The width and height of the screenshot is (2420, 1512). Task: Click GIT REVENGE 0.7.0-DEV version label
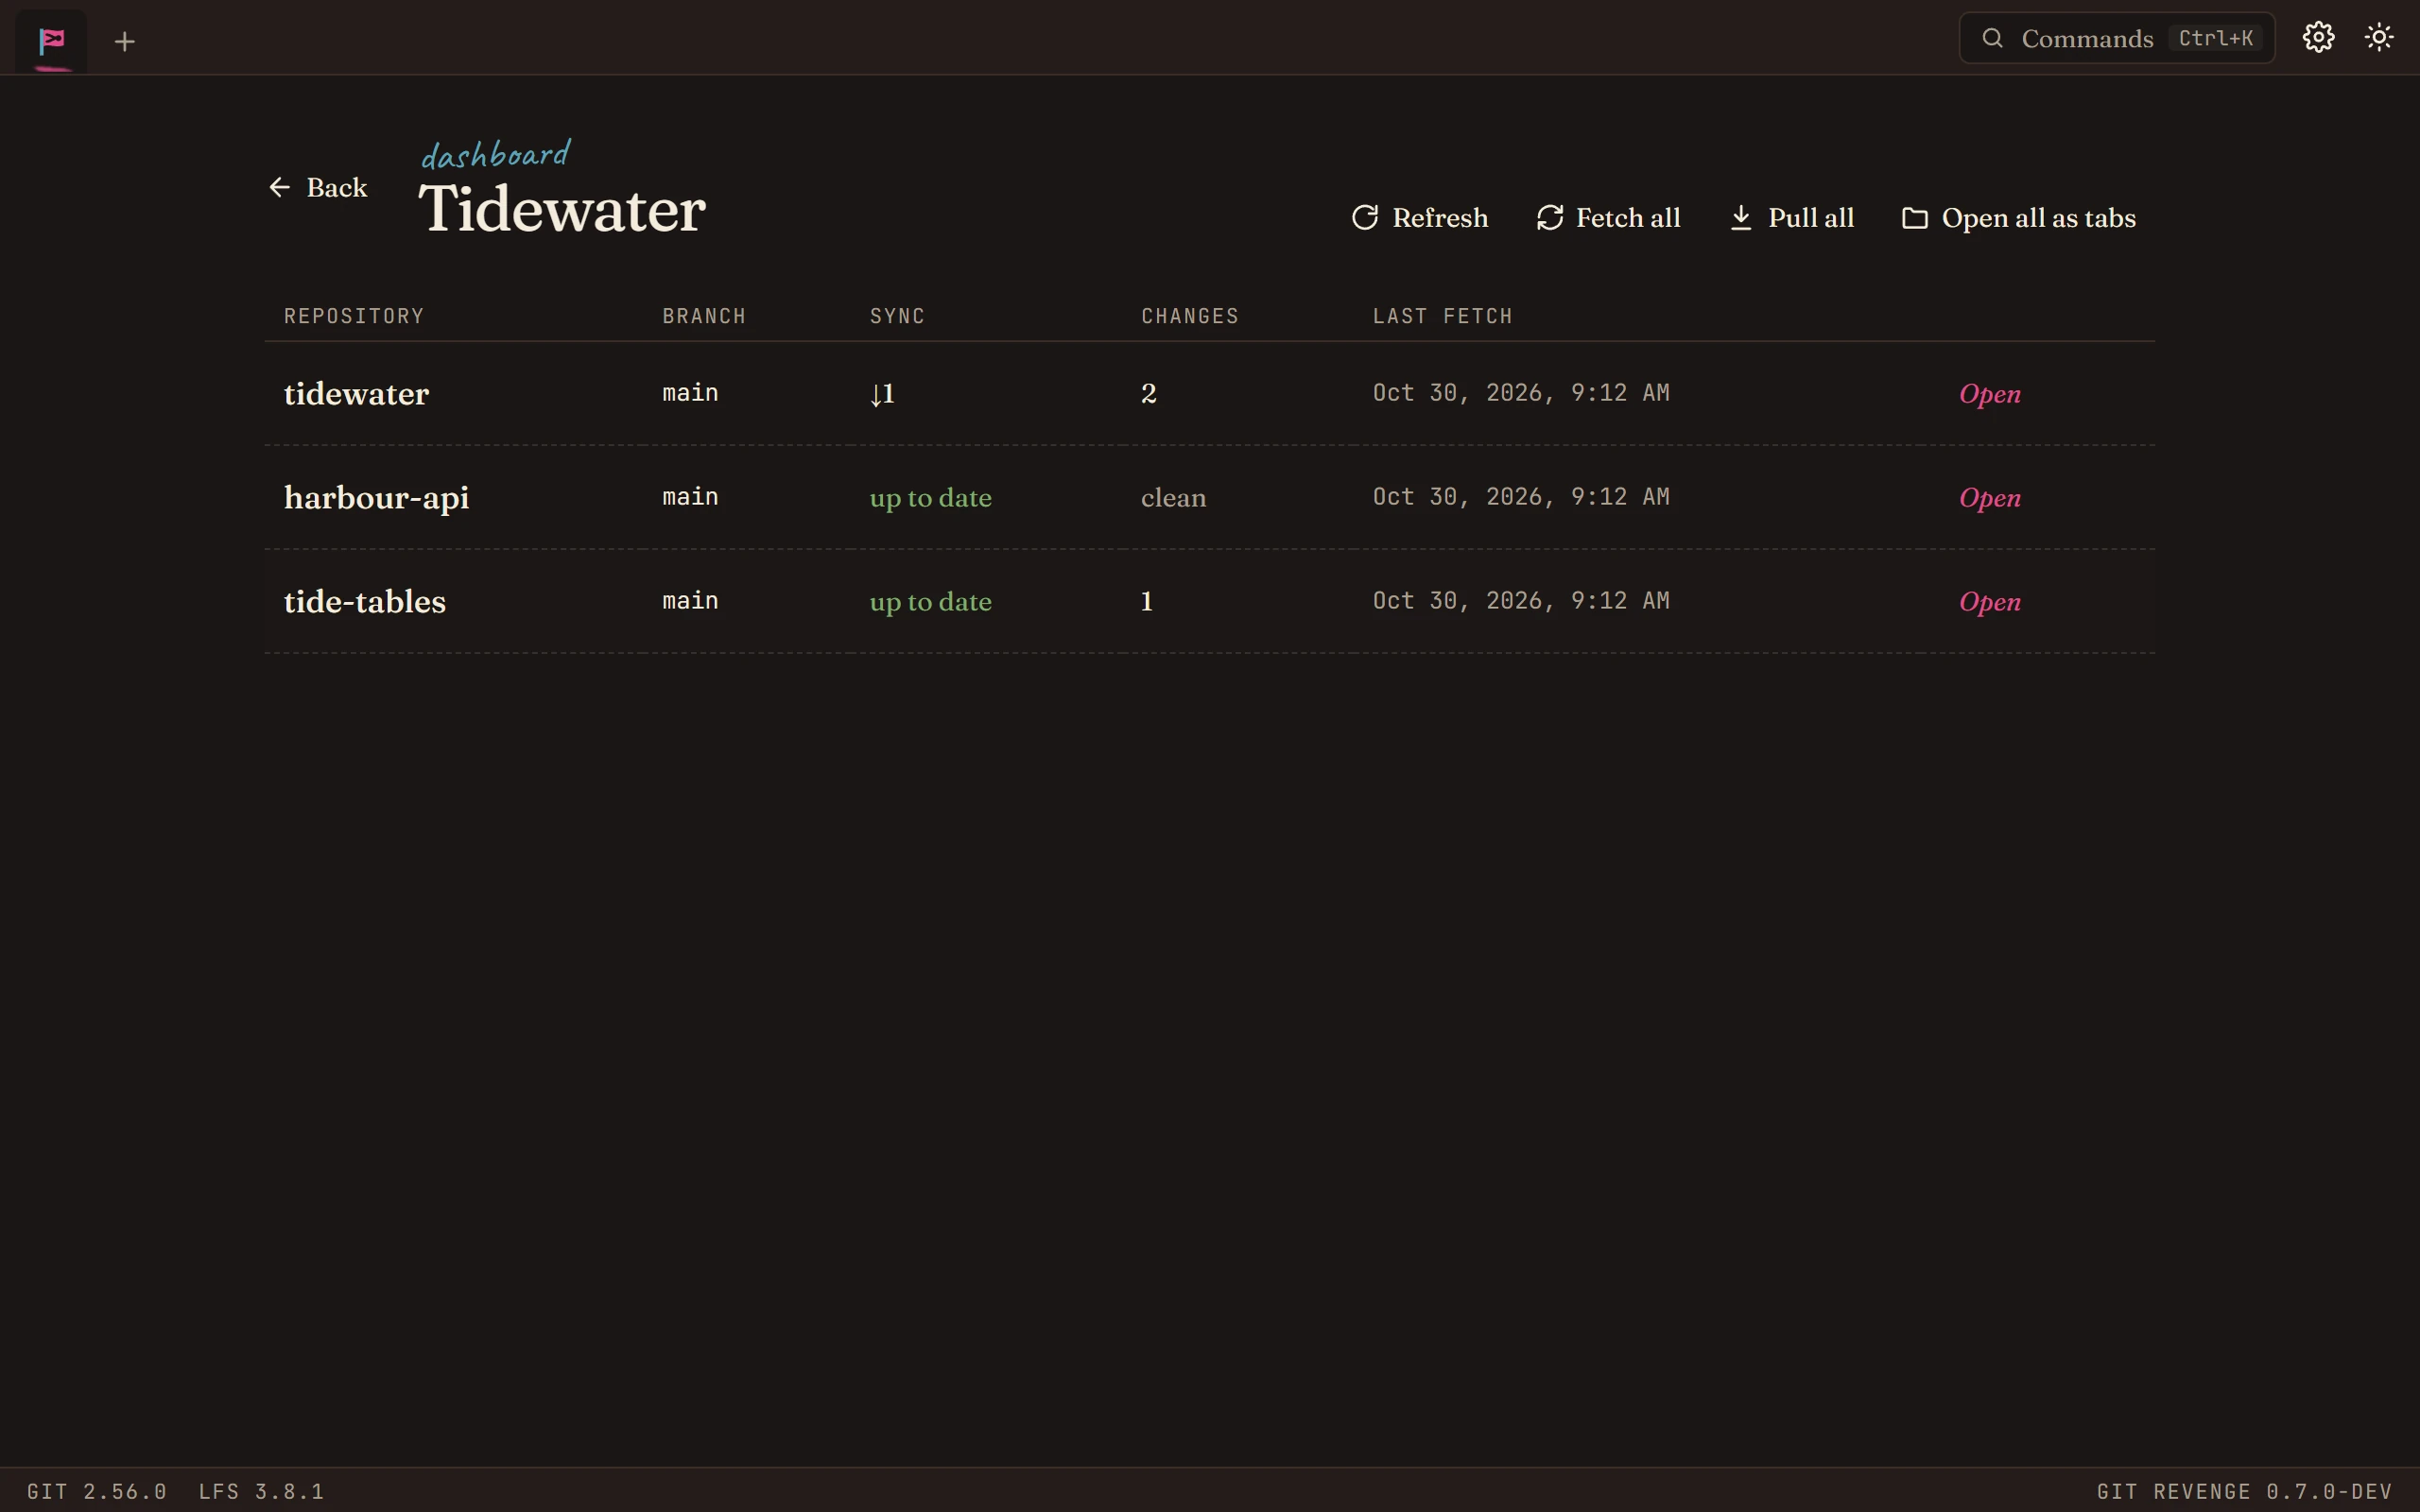pyautogui.click(x=2244, y=1491)
